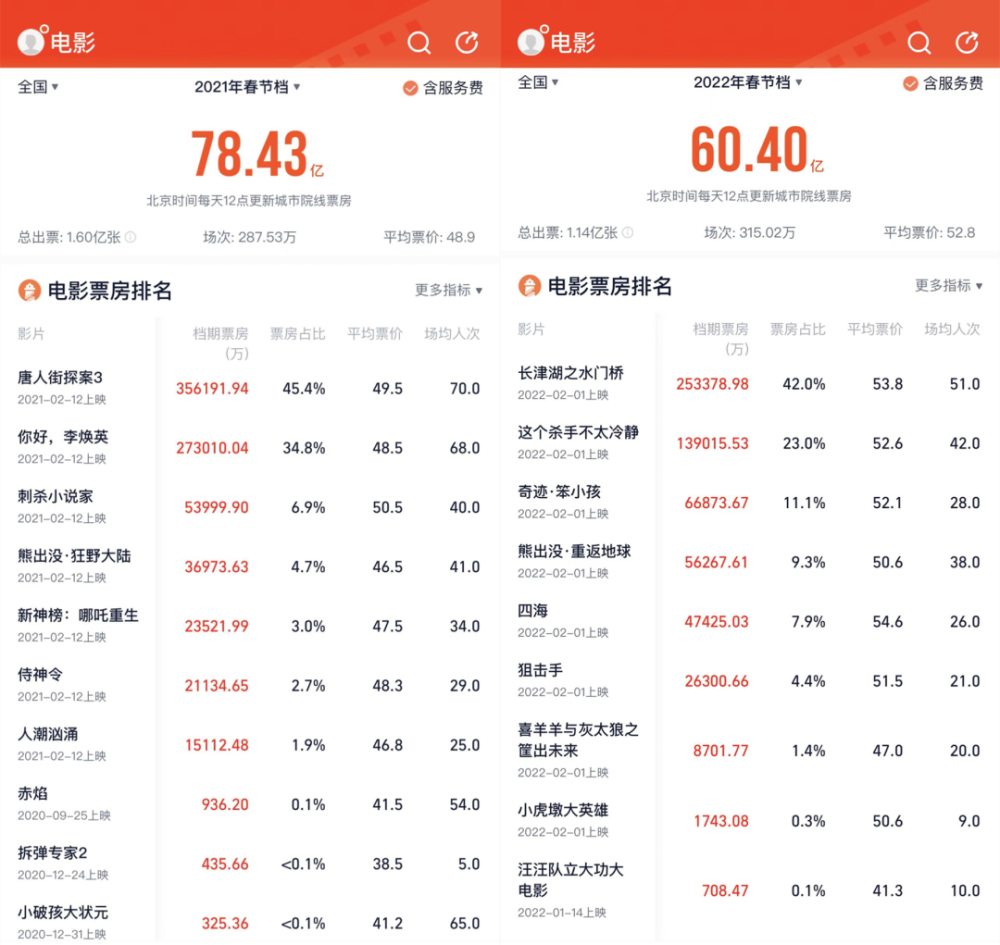The image size is (1000, 945).
Task: Select 赤焰 title
Action: [x=33, y=793]
